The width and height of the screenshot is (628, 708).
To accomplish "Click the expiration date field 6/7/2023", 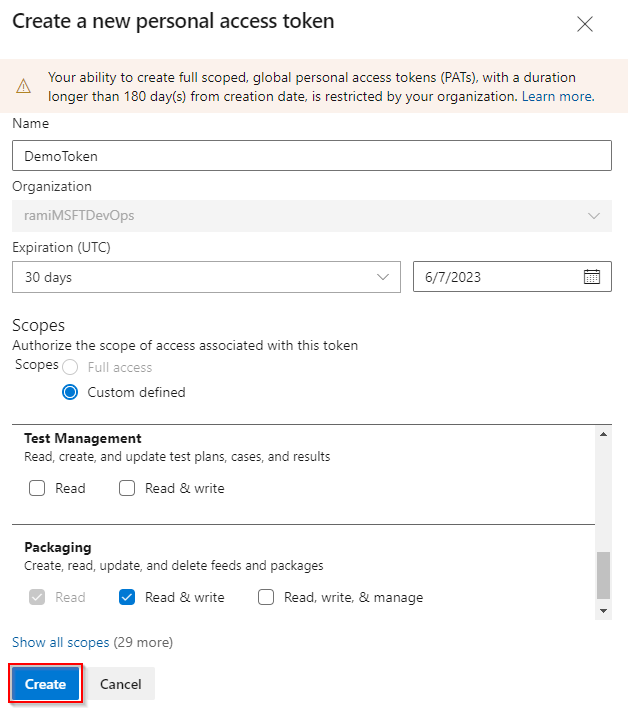I will (x=495, y=277).
